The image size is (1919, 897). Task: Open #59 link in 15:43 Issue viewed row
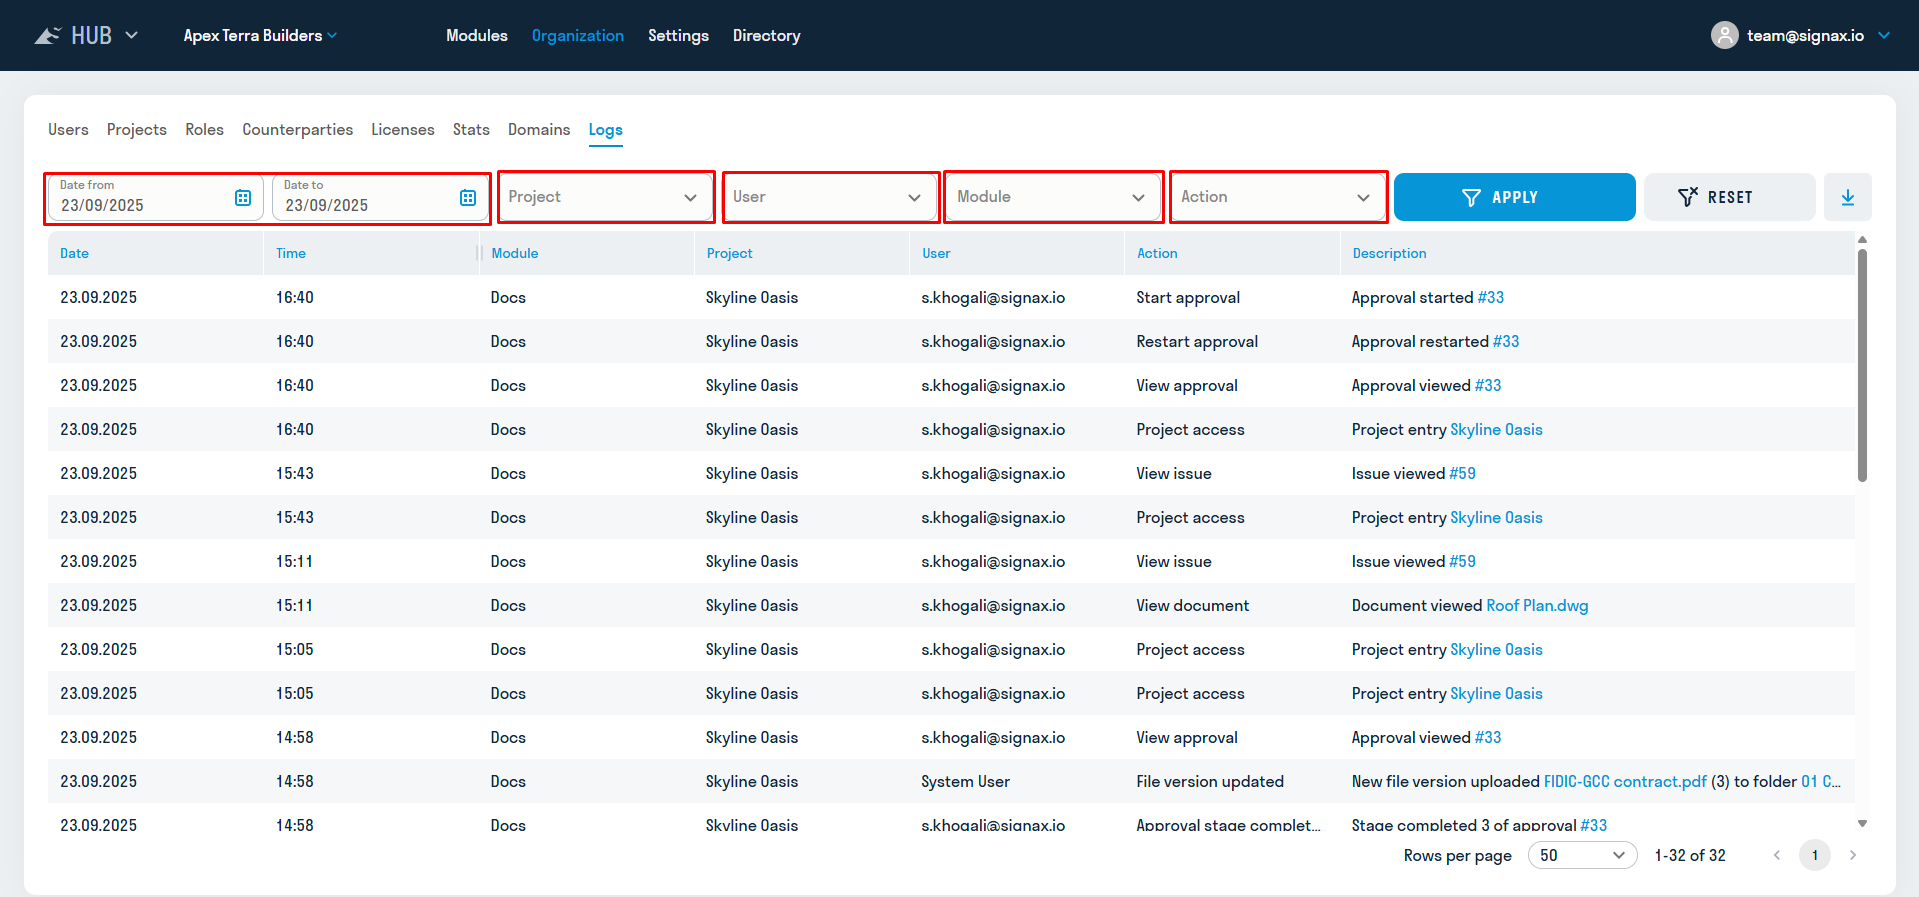pyautogui.click(x=1463, y=473)
